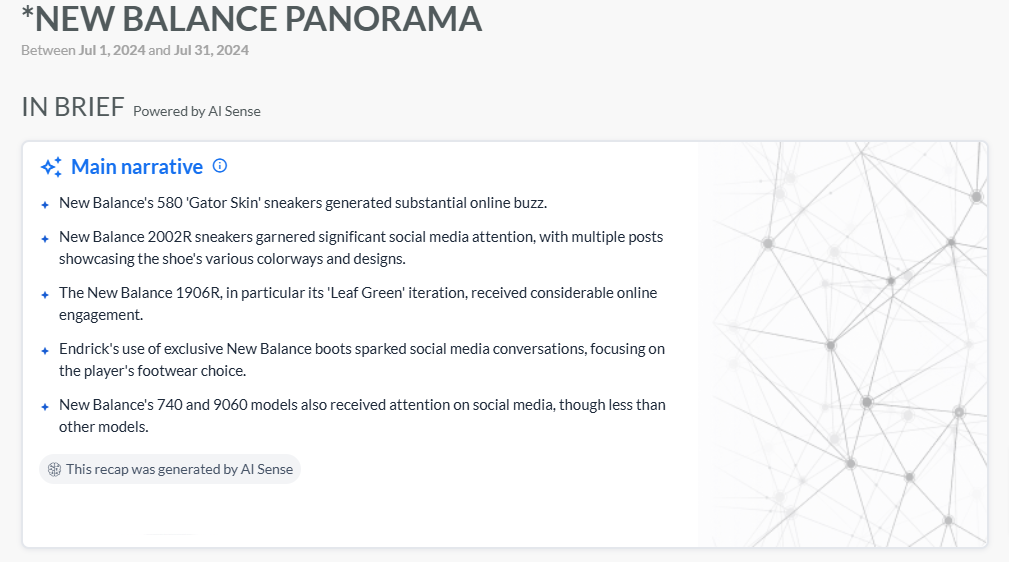This screenshot has width=1009, height=562.
Task: Click plus marker before 740 and 9060 bullet
Action: [x=45, y=407]
